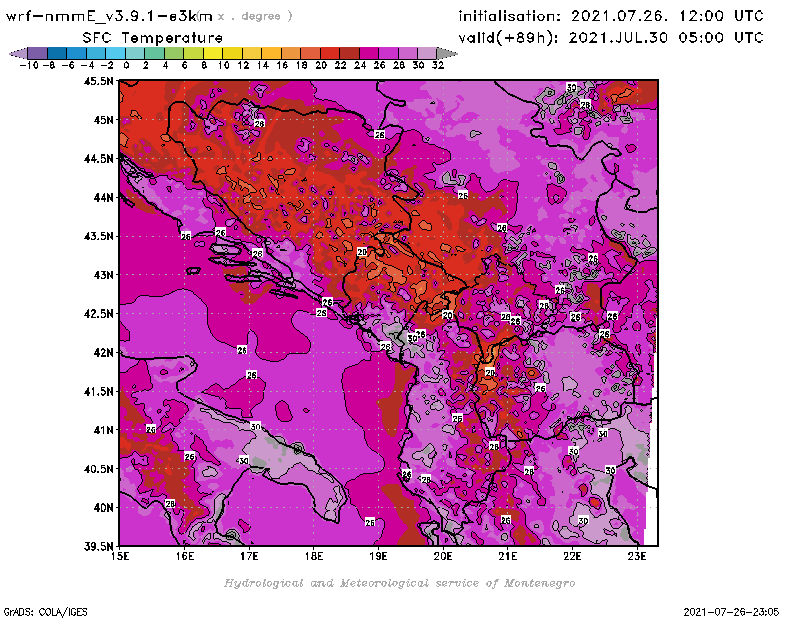Click the '21E' longitude label
Viewport: 800px width, 618px height.
508,556
